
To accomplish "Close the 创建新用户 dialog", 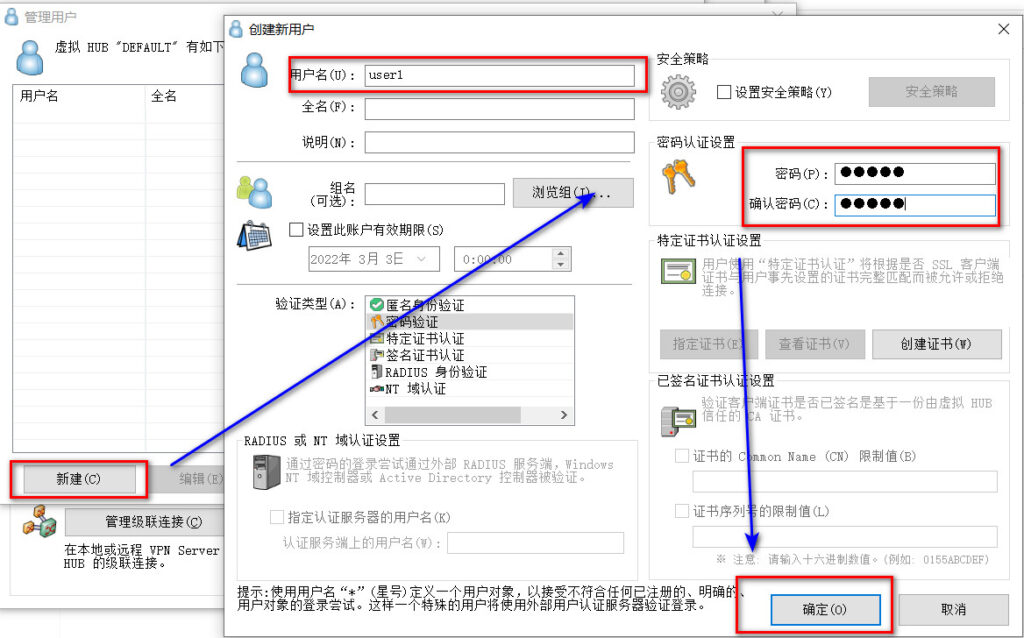I will (1004, 29).
